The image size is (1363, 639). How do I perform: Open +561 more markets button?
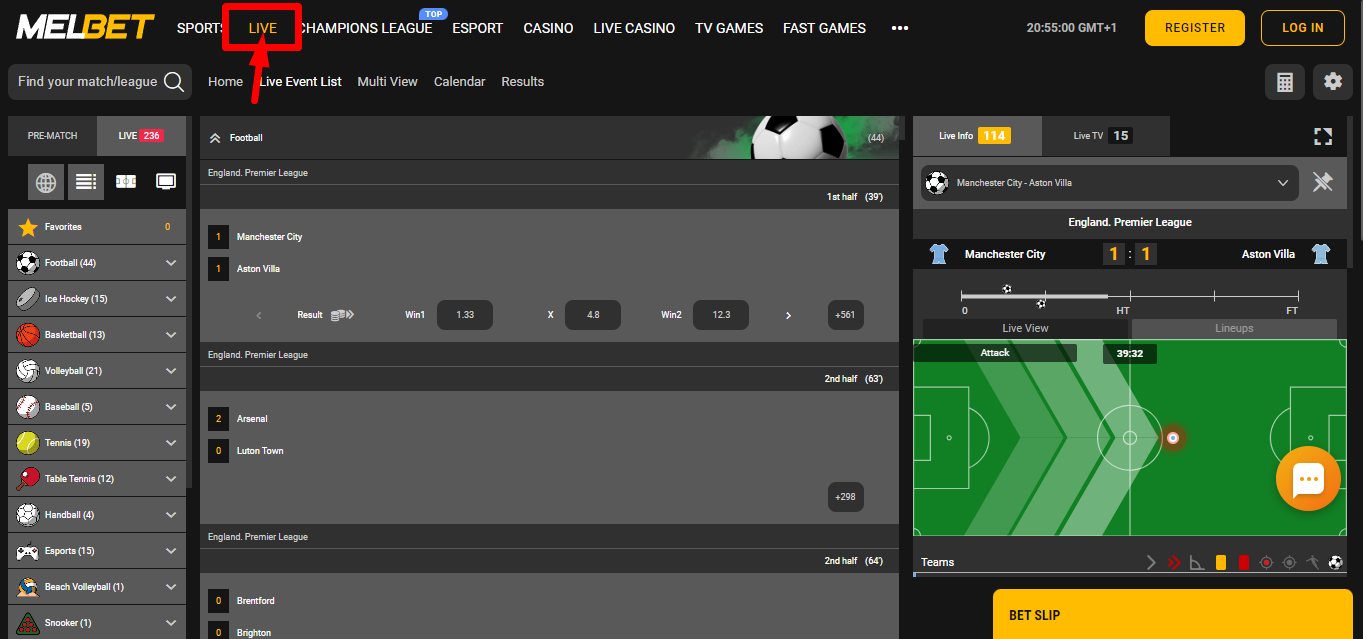pyautogui.click(x=846, y=315)
